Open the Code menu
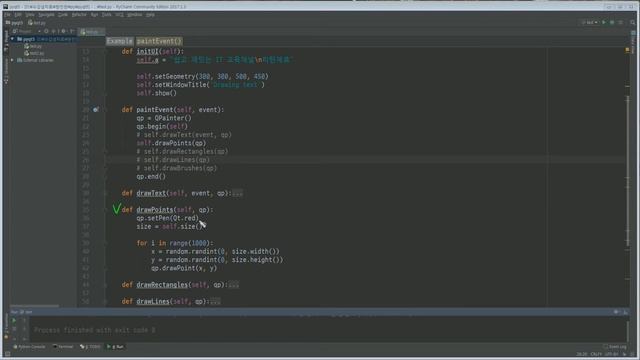The height and width of the screenshot is (360, 640). 62,15
